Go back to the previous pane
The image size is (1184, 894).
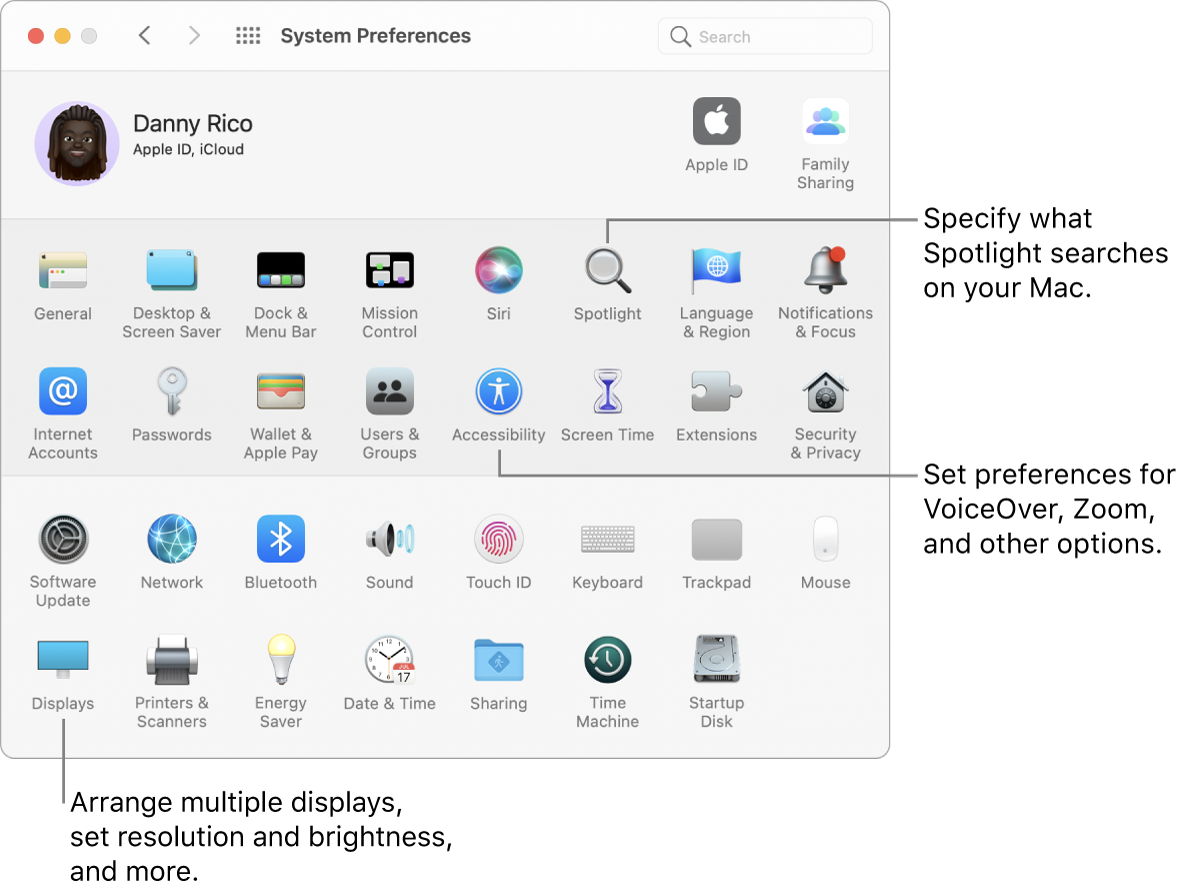[x=144, y=35]
